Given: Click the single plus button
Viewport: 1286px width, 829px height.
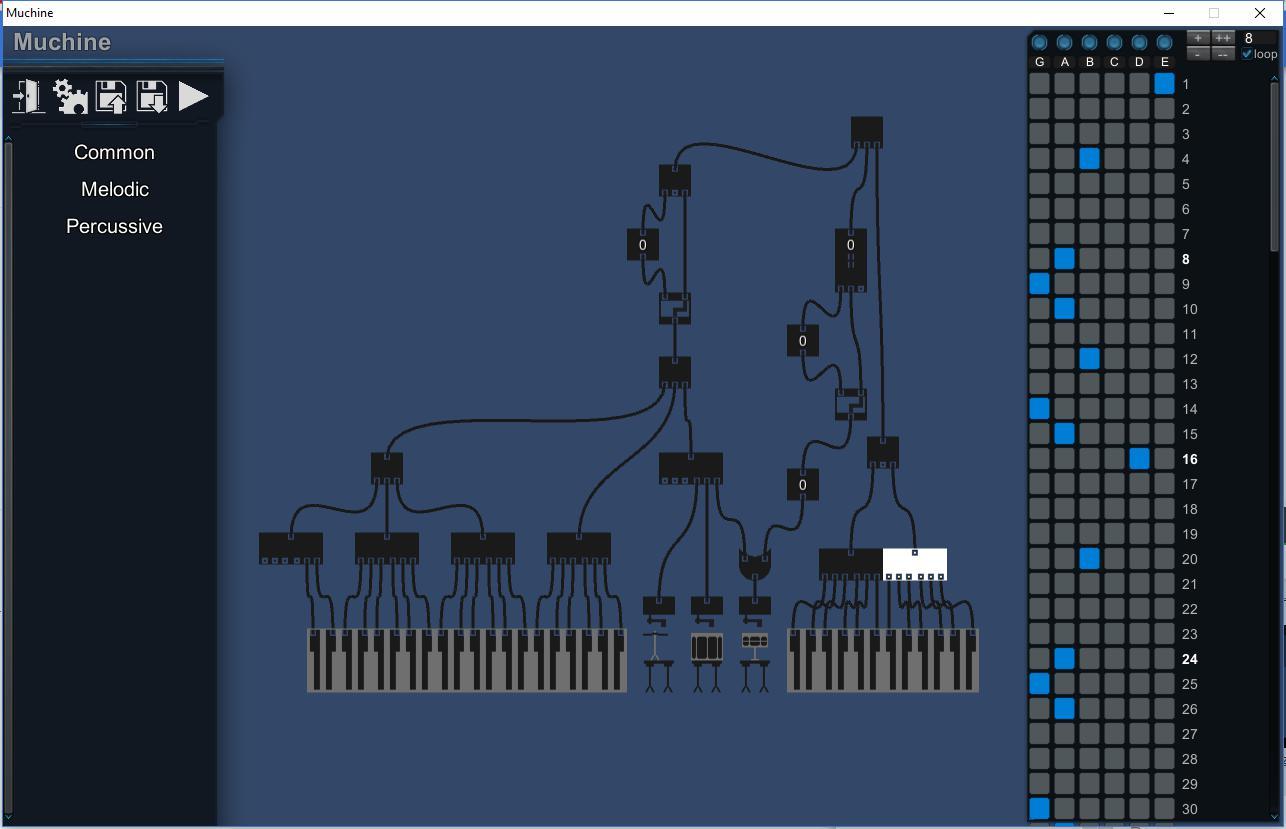Looking at the screenshot, I should pyautogui.click(x=1198, y=39).
